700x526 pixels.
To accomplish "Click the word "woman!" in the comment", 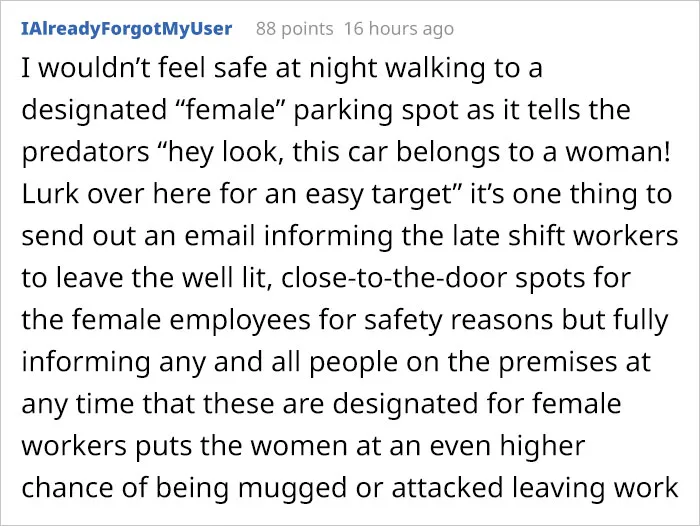I will tap(618, 152).
